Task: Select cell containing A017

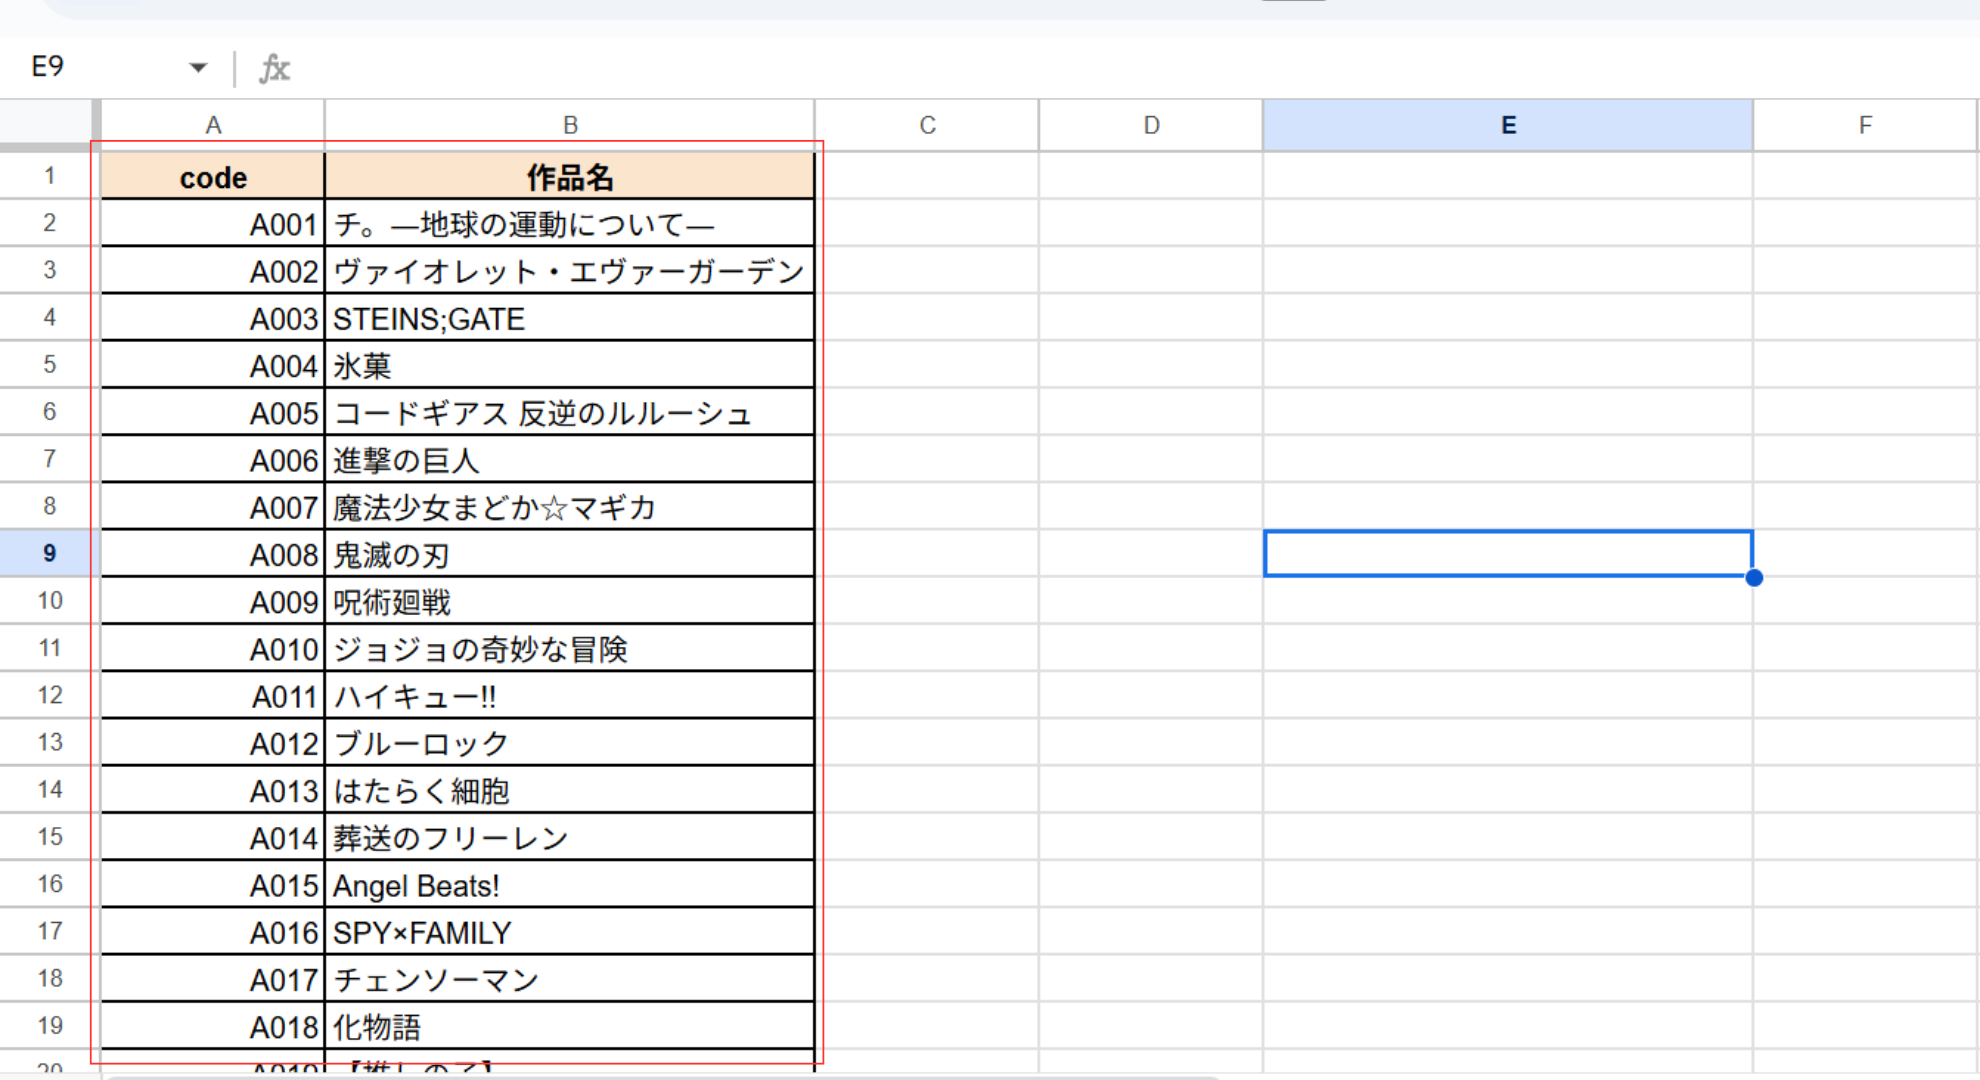Action: [x=213, y=978]
